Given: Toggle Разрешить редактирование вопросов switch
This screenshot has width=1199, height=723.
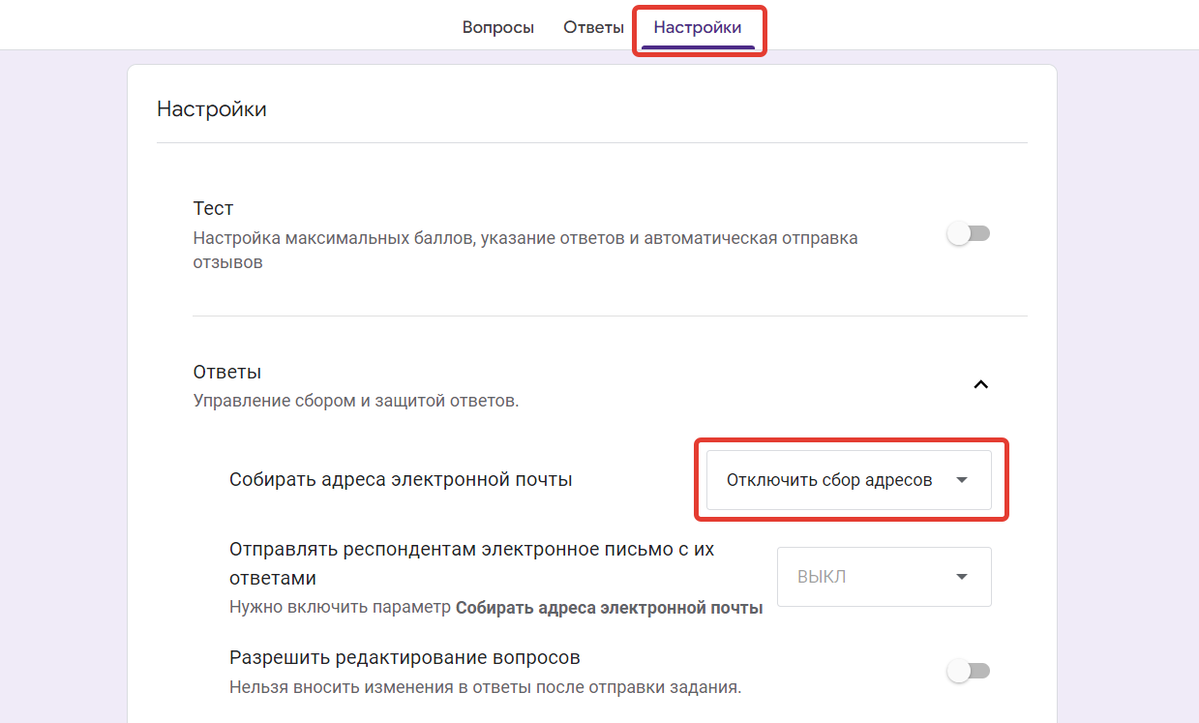Looking at the screenshot, I should pos(968,671).
